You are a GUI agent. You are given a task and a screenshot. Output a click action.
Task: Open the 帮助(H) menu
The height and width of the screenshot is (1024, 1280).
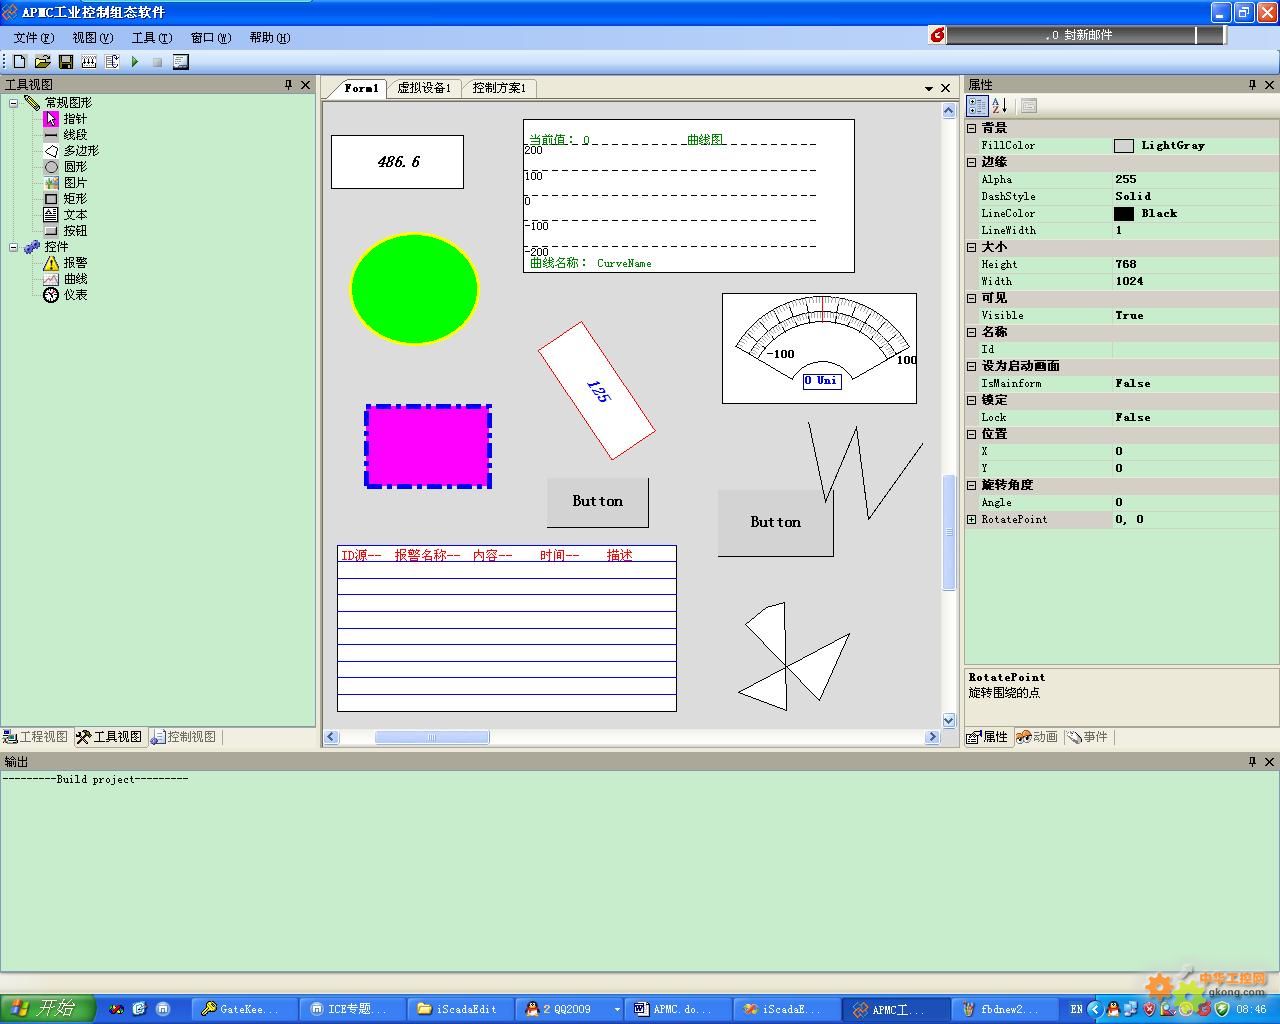[269, 37]
